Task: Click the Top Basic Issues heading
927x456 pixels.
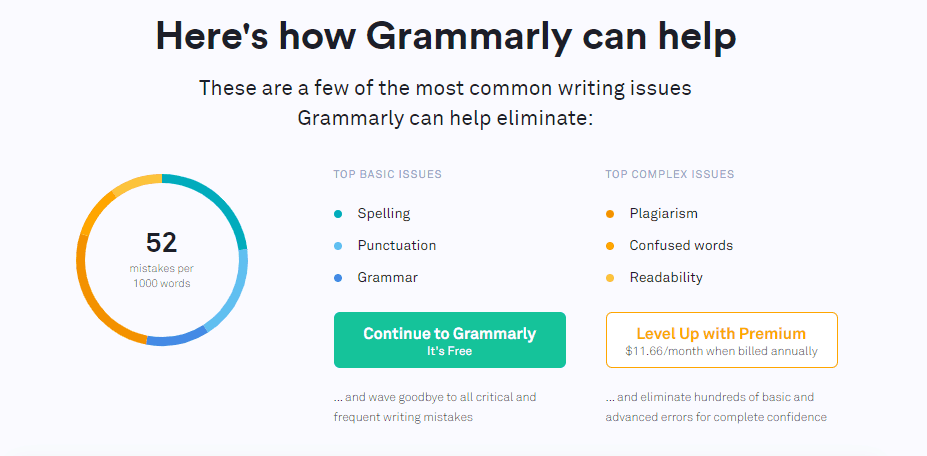Action: coord(387,174)
